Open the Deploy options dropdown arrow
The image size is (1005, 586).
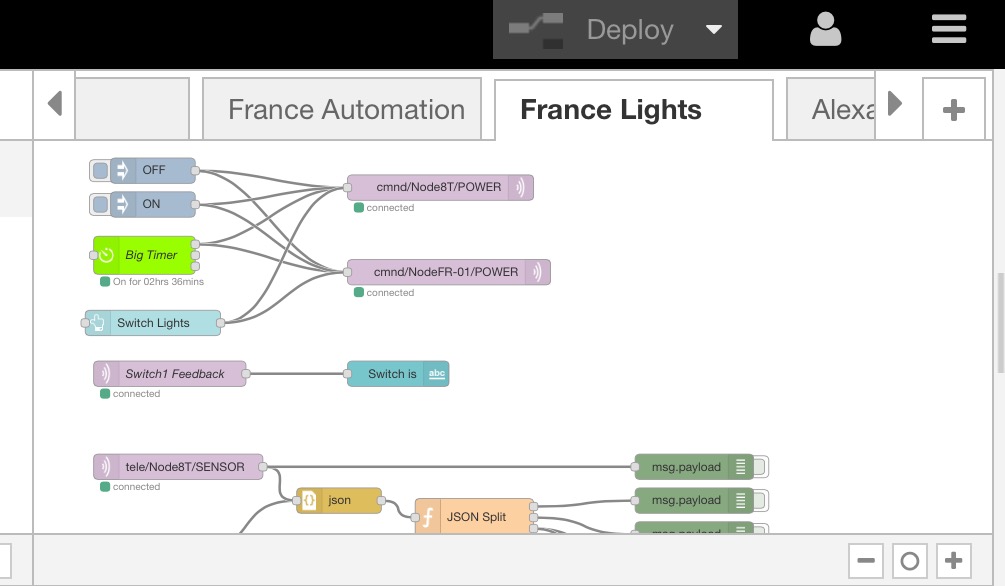713,29
